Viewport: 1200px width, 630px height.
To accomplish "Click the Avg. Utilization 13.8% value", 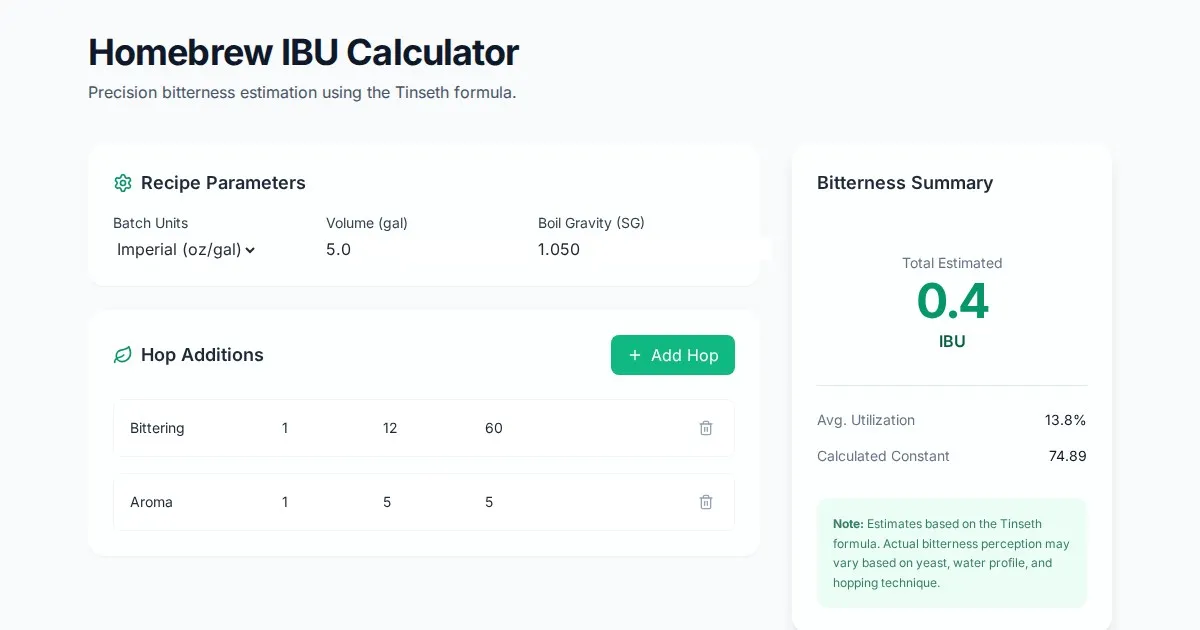I will 1065,420.
